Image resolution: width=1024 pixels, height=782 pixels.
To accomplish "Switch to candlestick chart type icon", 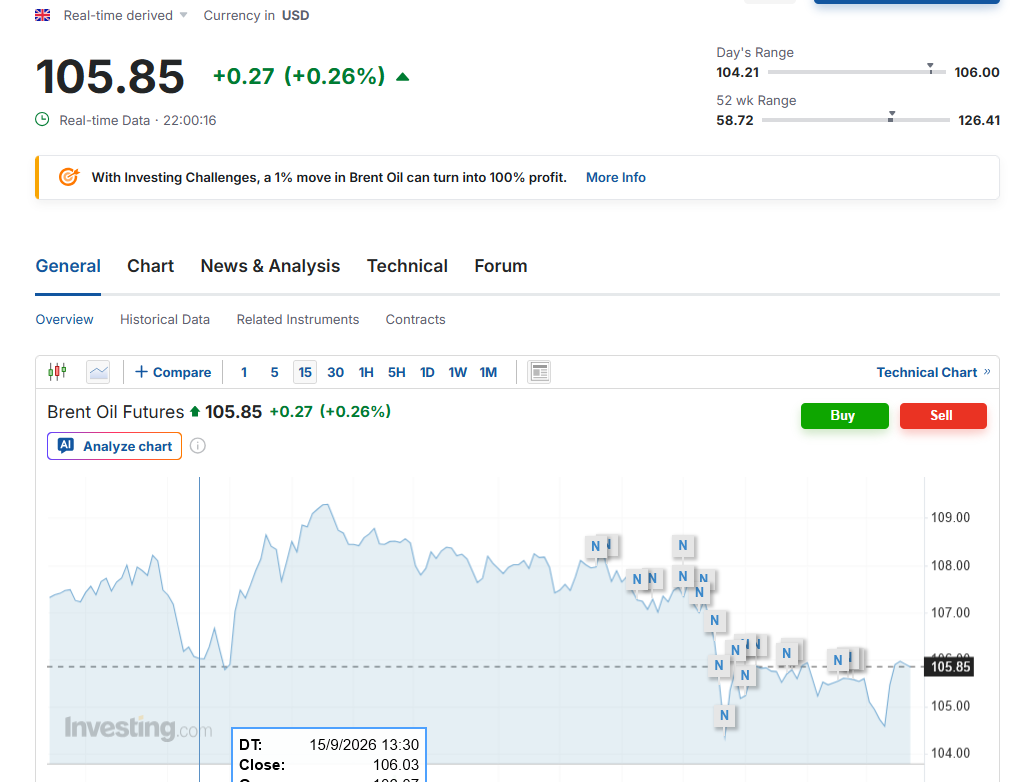I will [x=57, y=372].
